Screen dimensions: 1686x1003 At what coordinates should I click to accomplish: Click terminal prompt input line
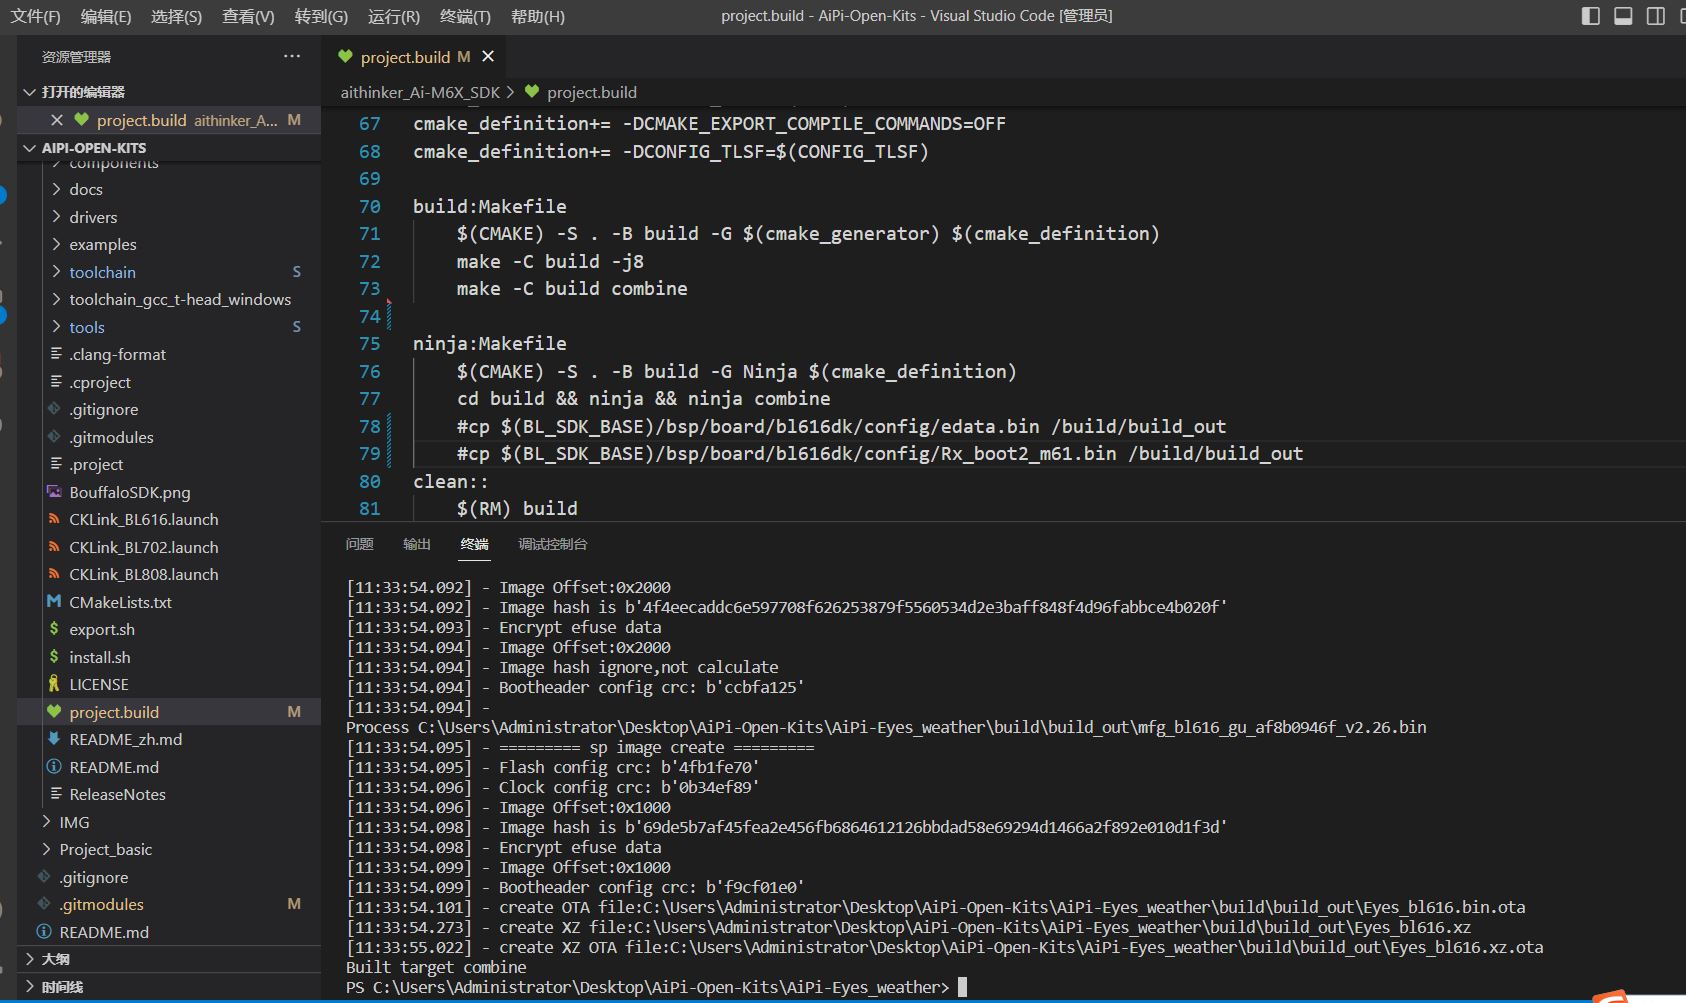pyautogui.click(x=656, y=987)
